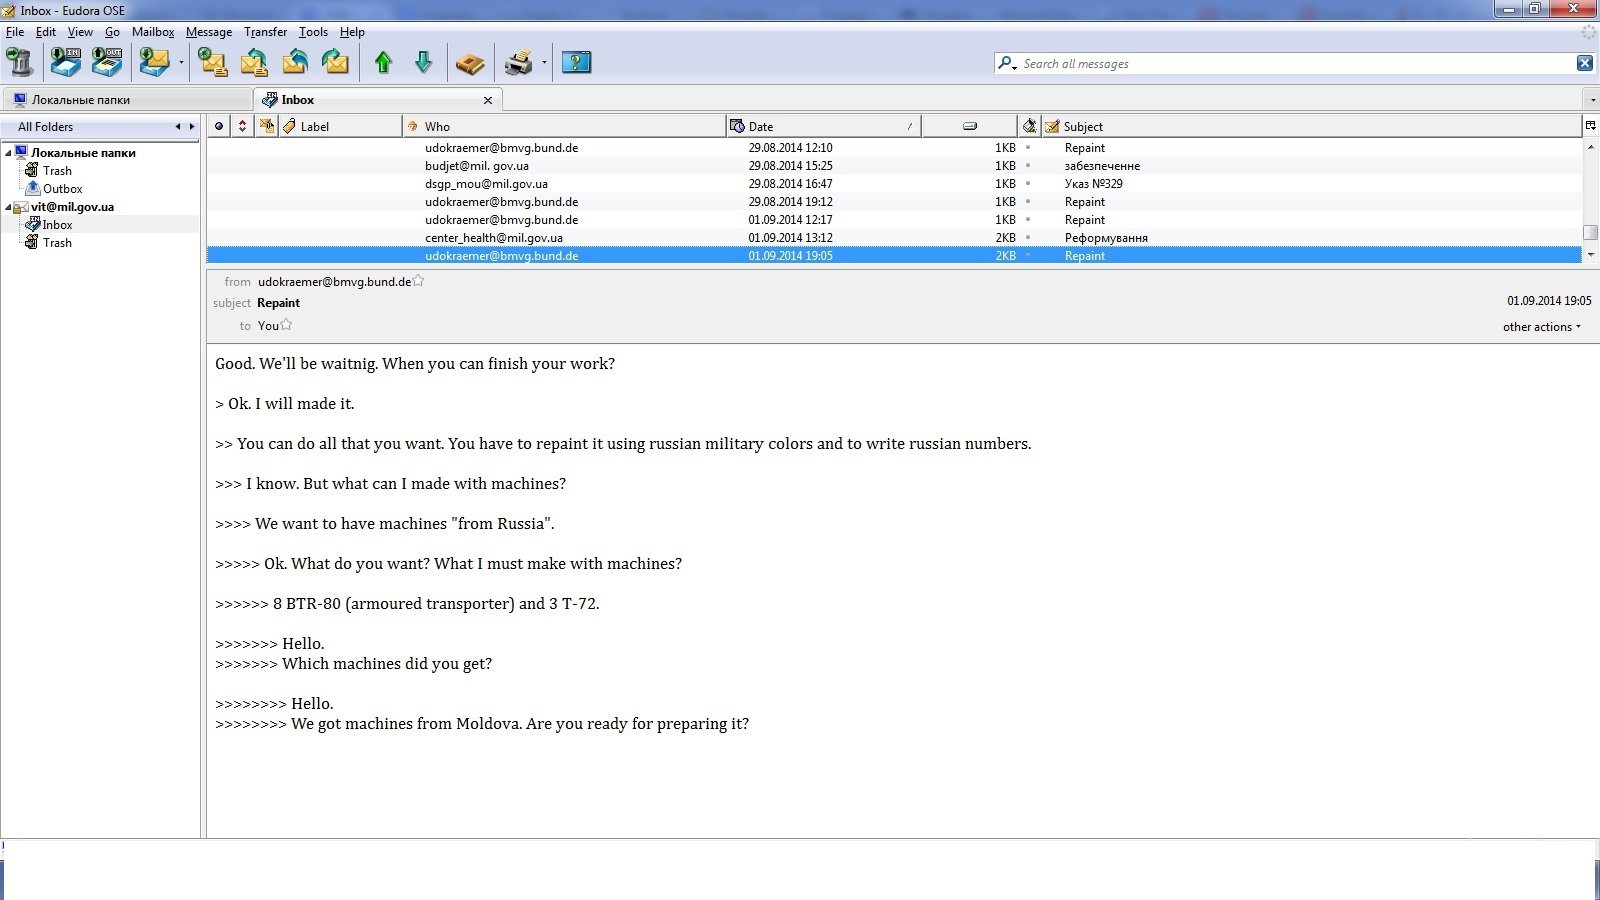Click the New Message compose icon
This screenshot has height=900, width=1600.
(x=213, y=63)
